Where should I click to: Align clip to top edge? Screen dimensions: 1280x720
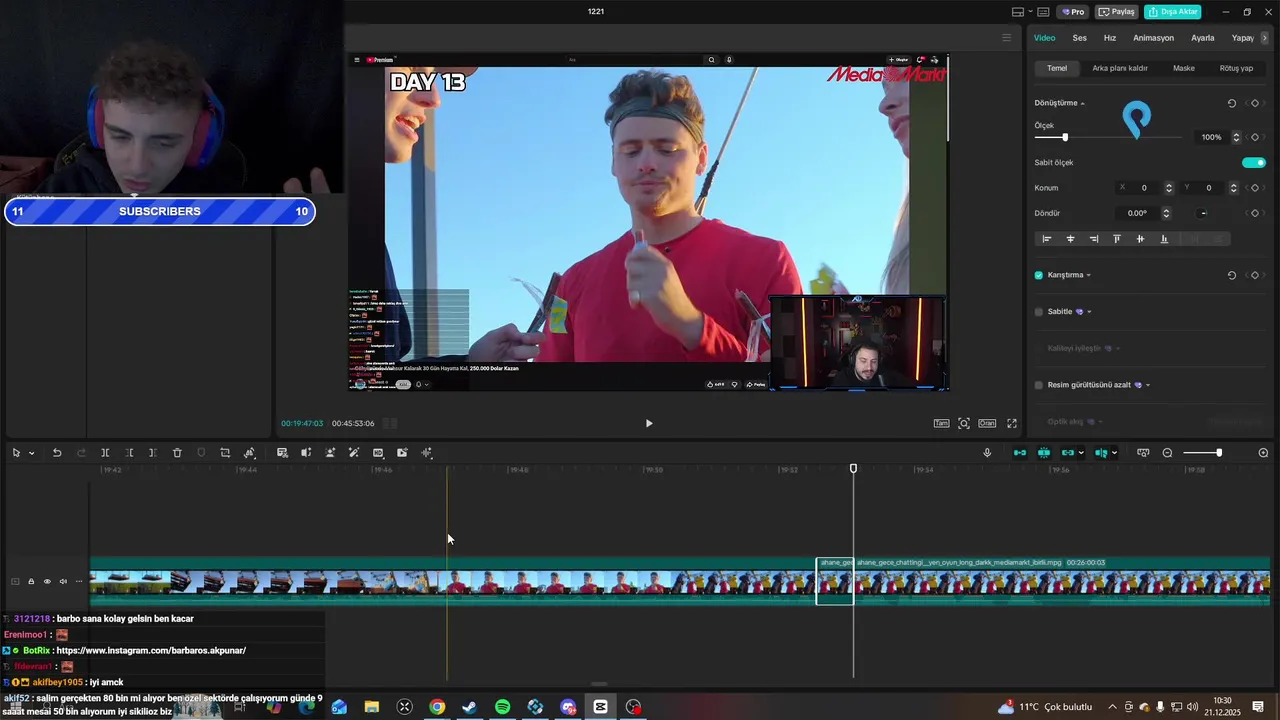pyautogui.click(x=1117, y=239)
